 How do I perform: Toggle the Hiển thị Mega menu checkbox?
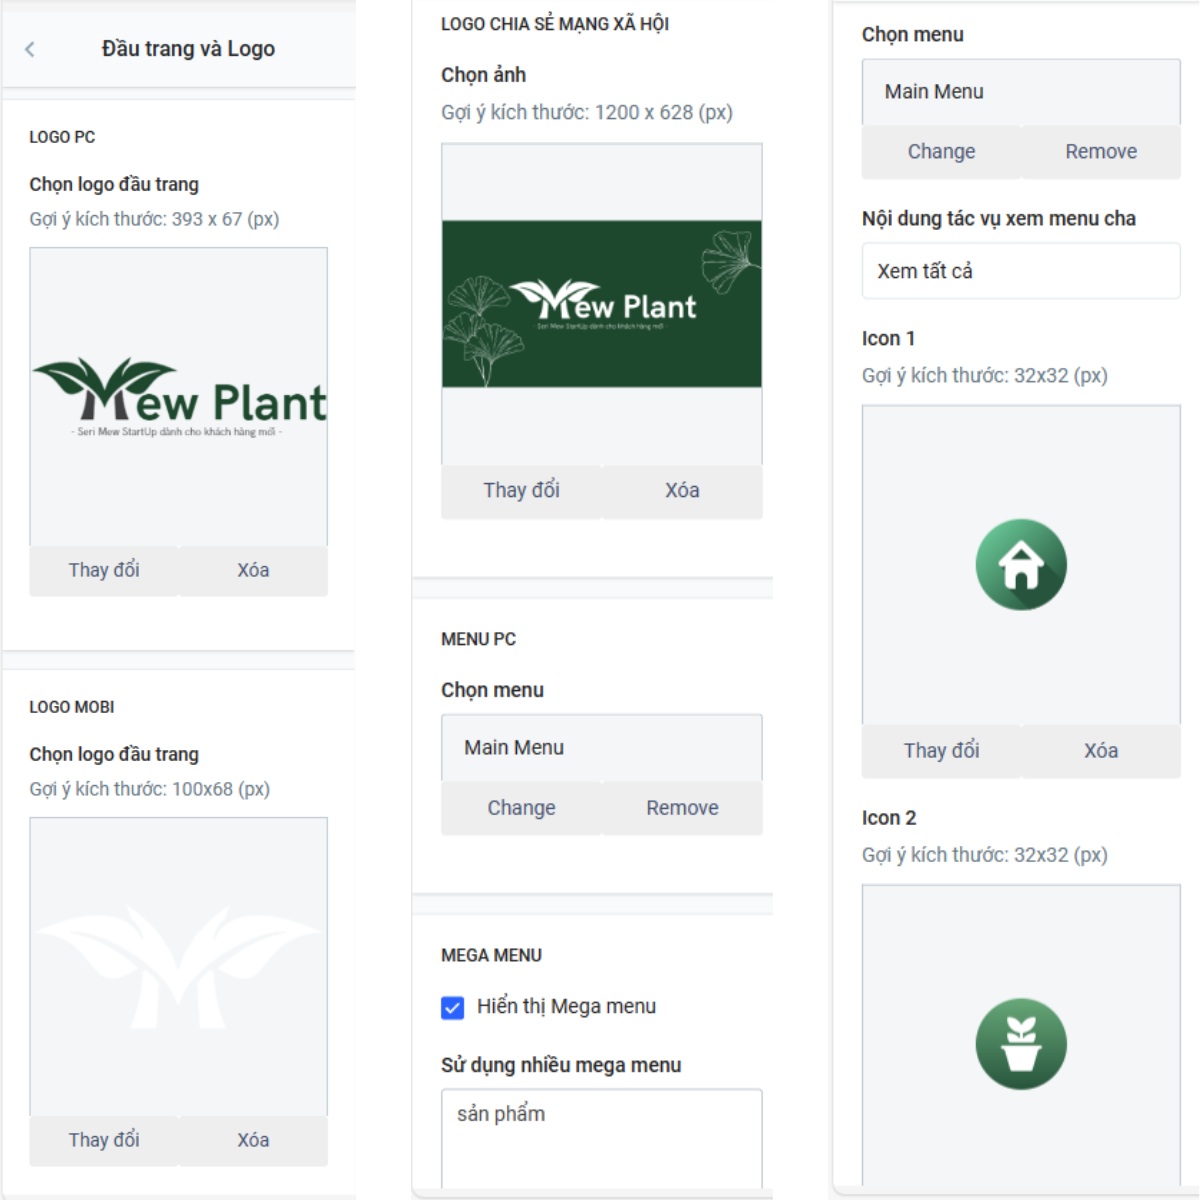tap(453, 1007)
